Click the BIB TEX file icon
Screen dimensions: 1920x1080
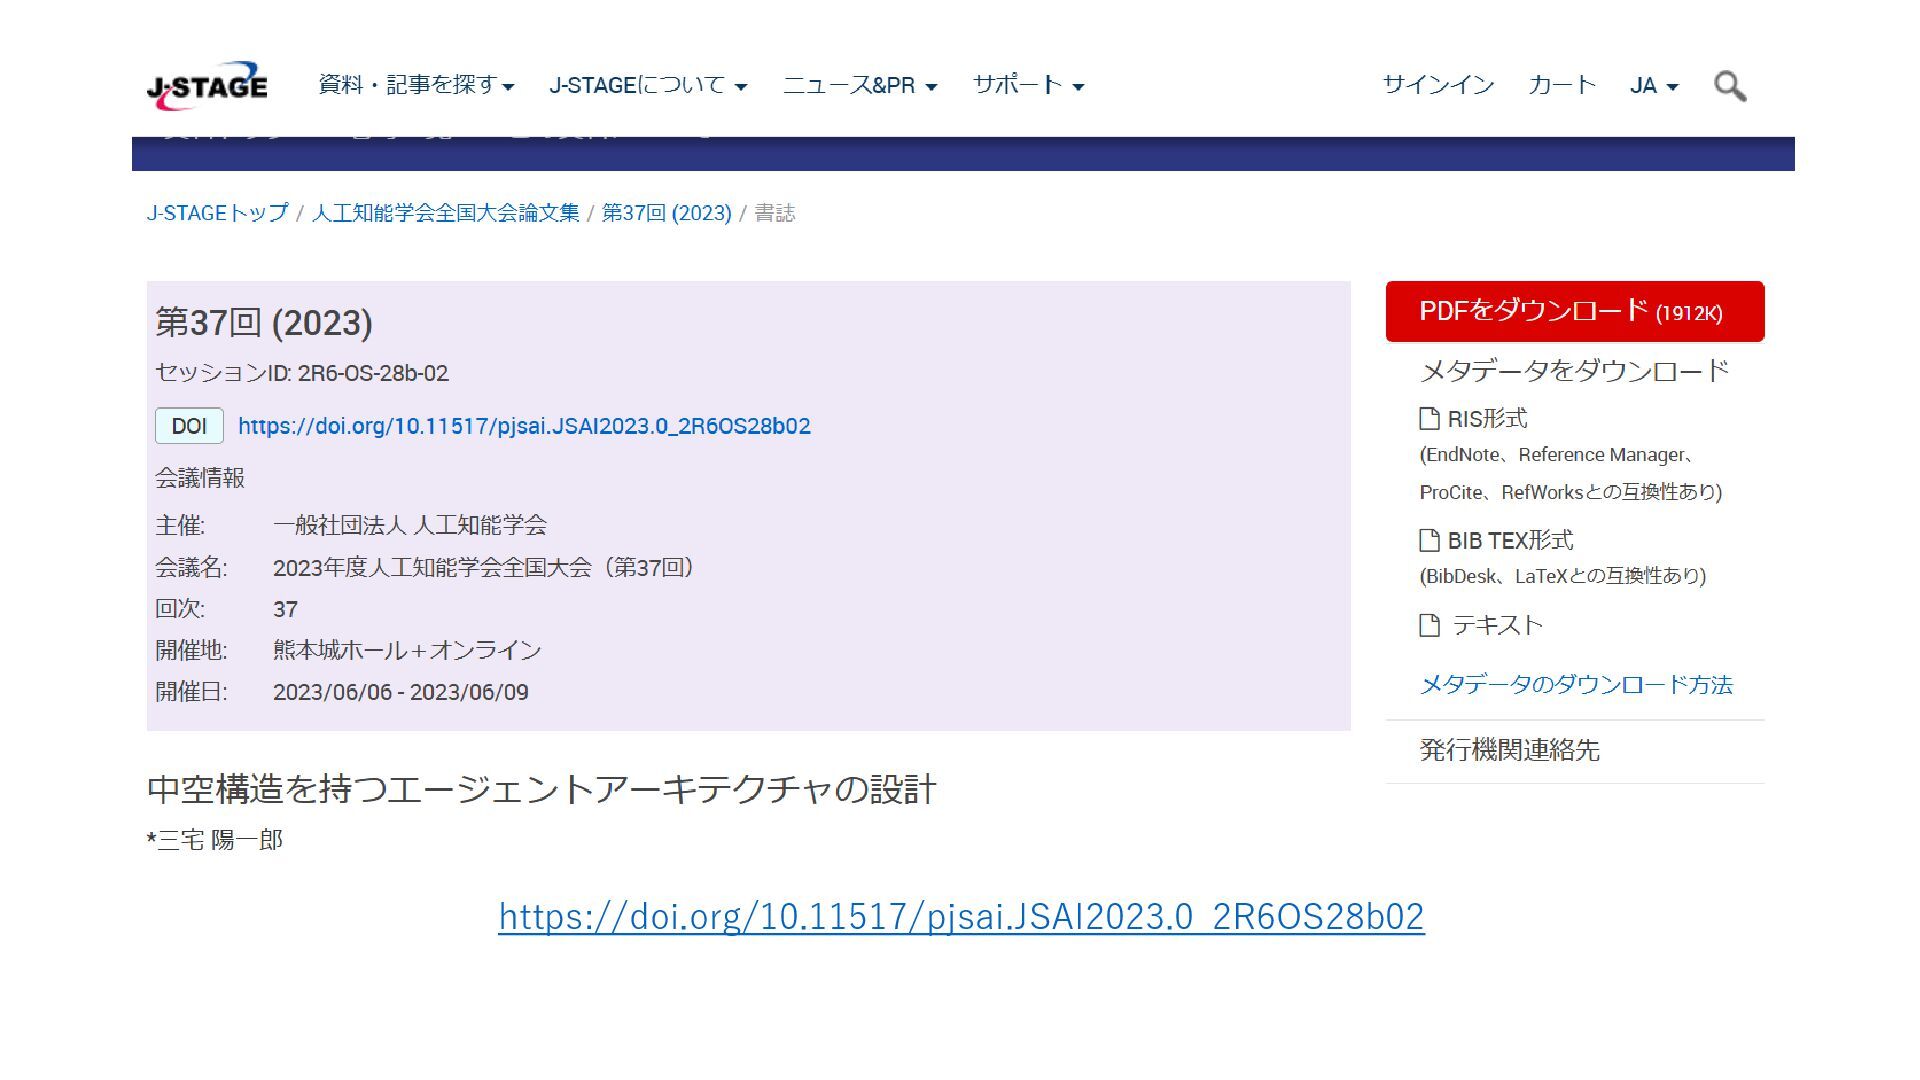1429,540
